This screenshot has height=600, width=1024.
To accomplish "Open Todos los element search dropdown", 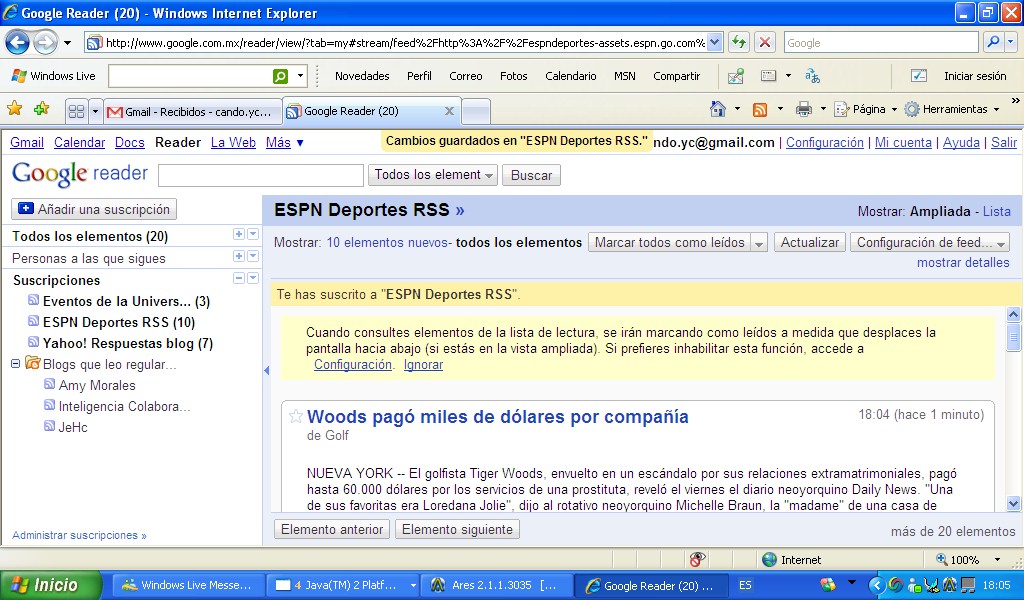I will (x=433, y=175).
